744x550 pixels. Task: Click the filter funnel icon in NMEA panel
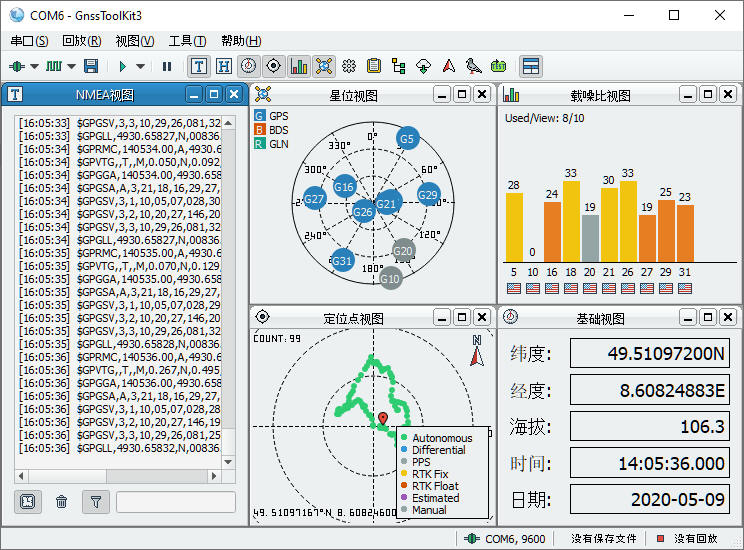(x=95, y=502)
